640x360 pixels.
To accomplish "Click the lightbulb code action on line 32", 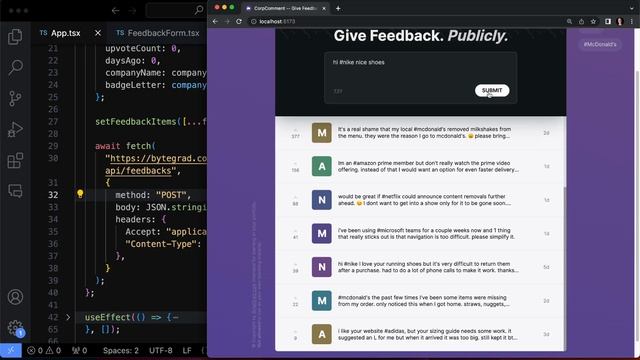I will pyautogui.click(x=80, y=194).
